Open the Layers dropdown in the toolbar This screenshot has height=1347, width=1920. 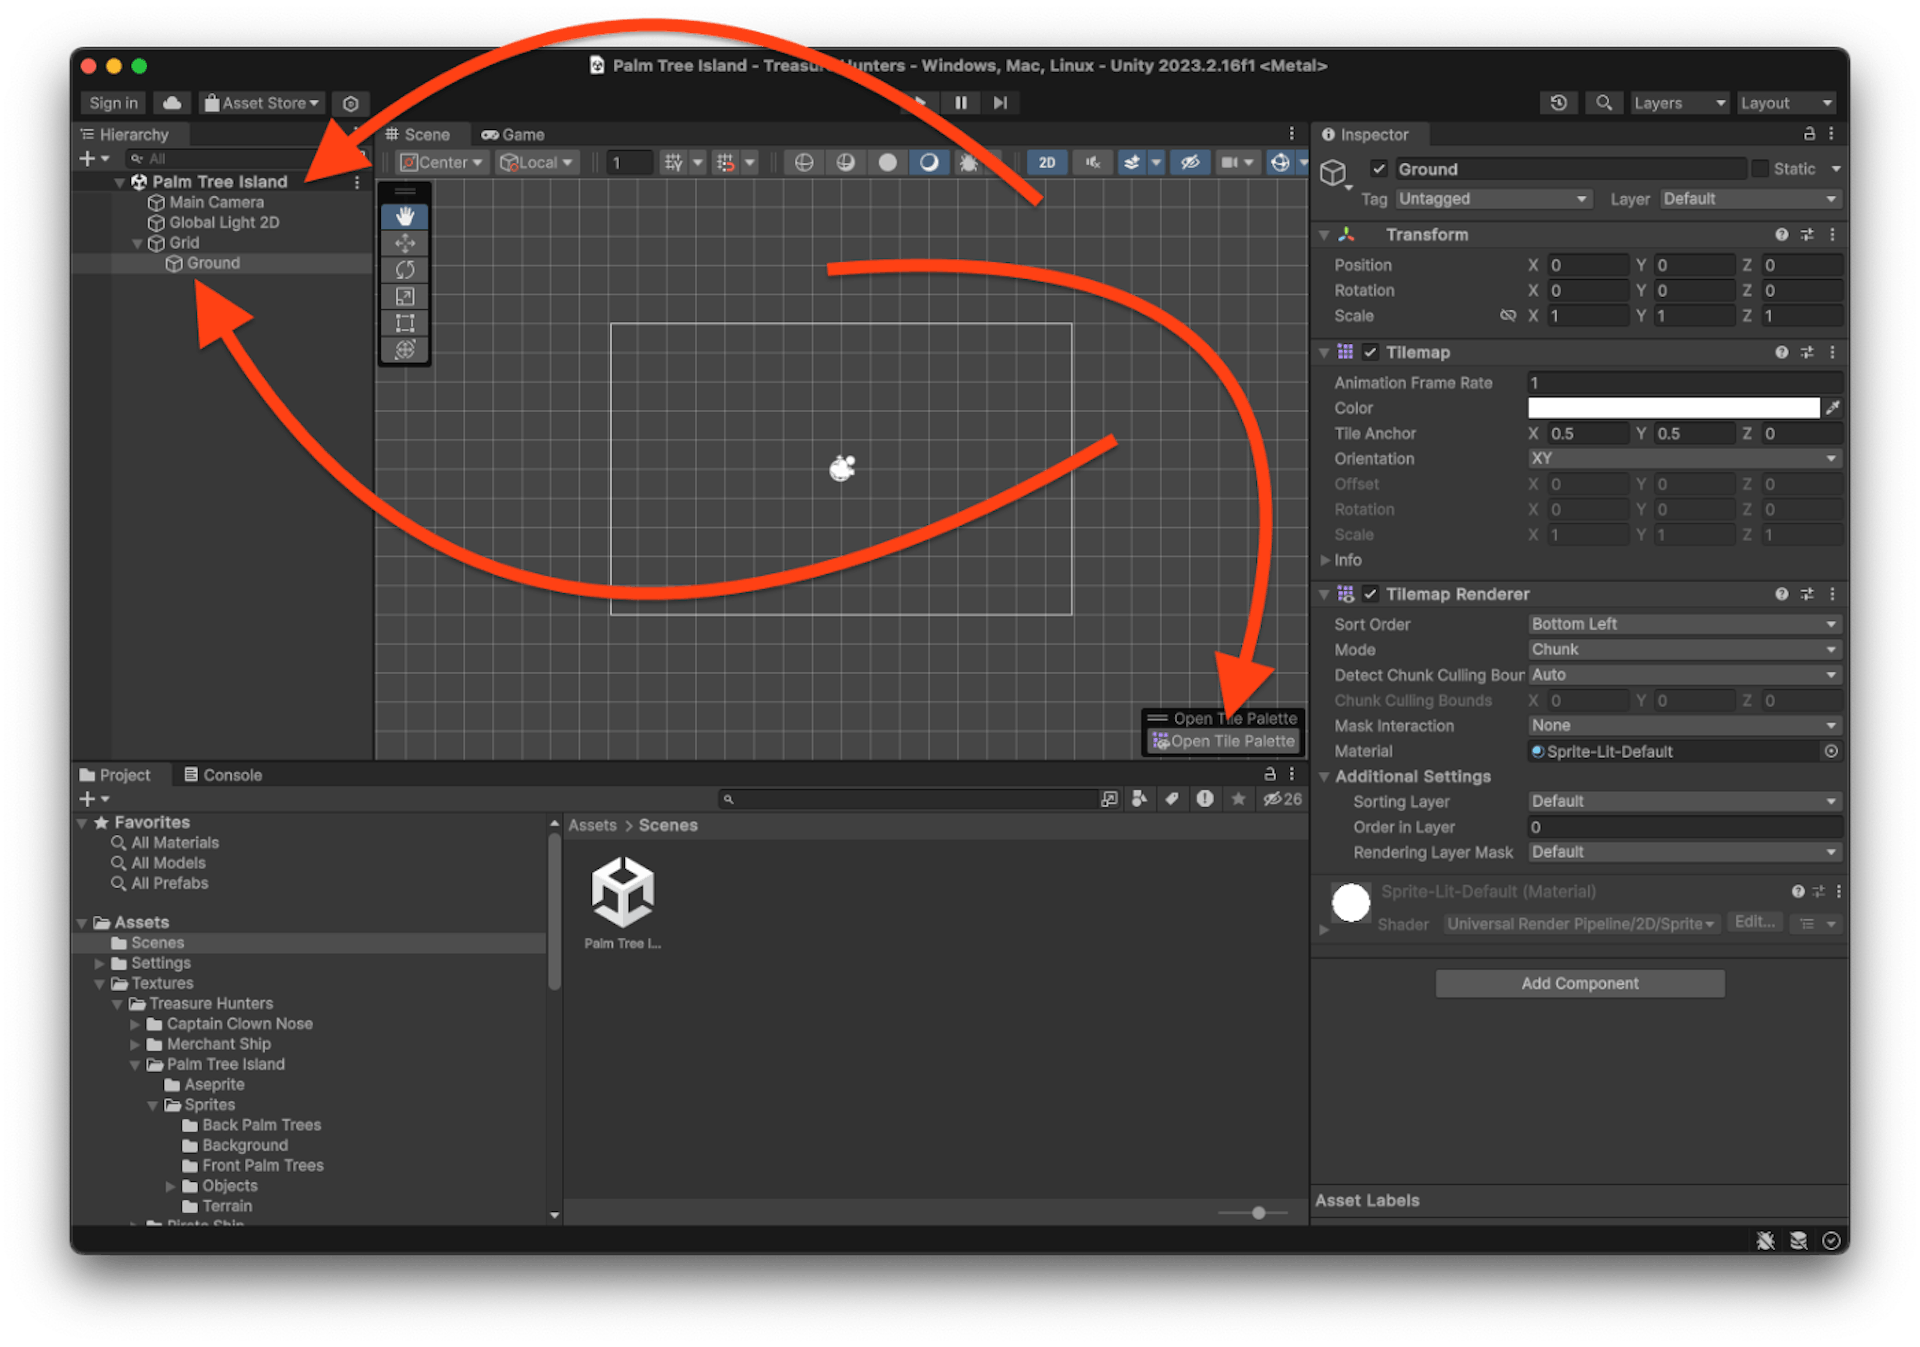(1678, 103)
